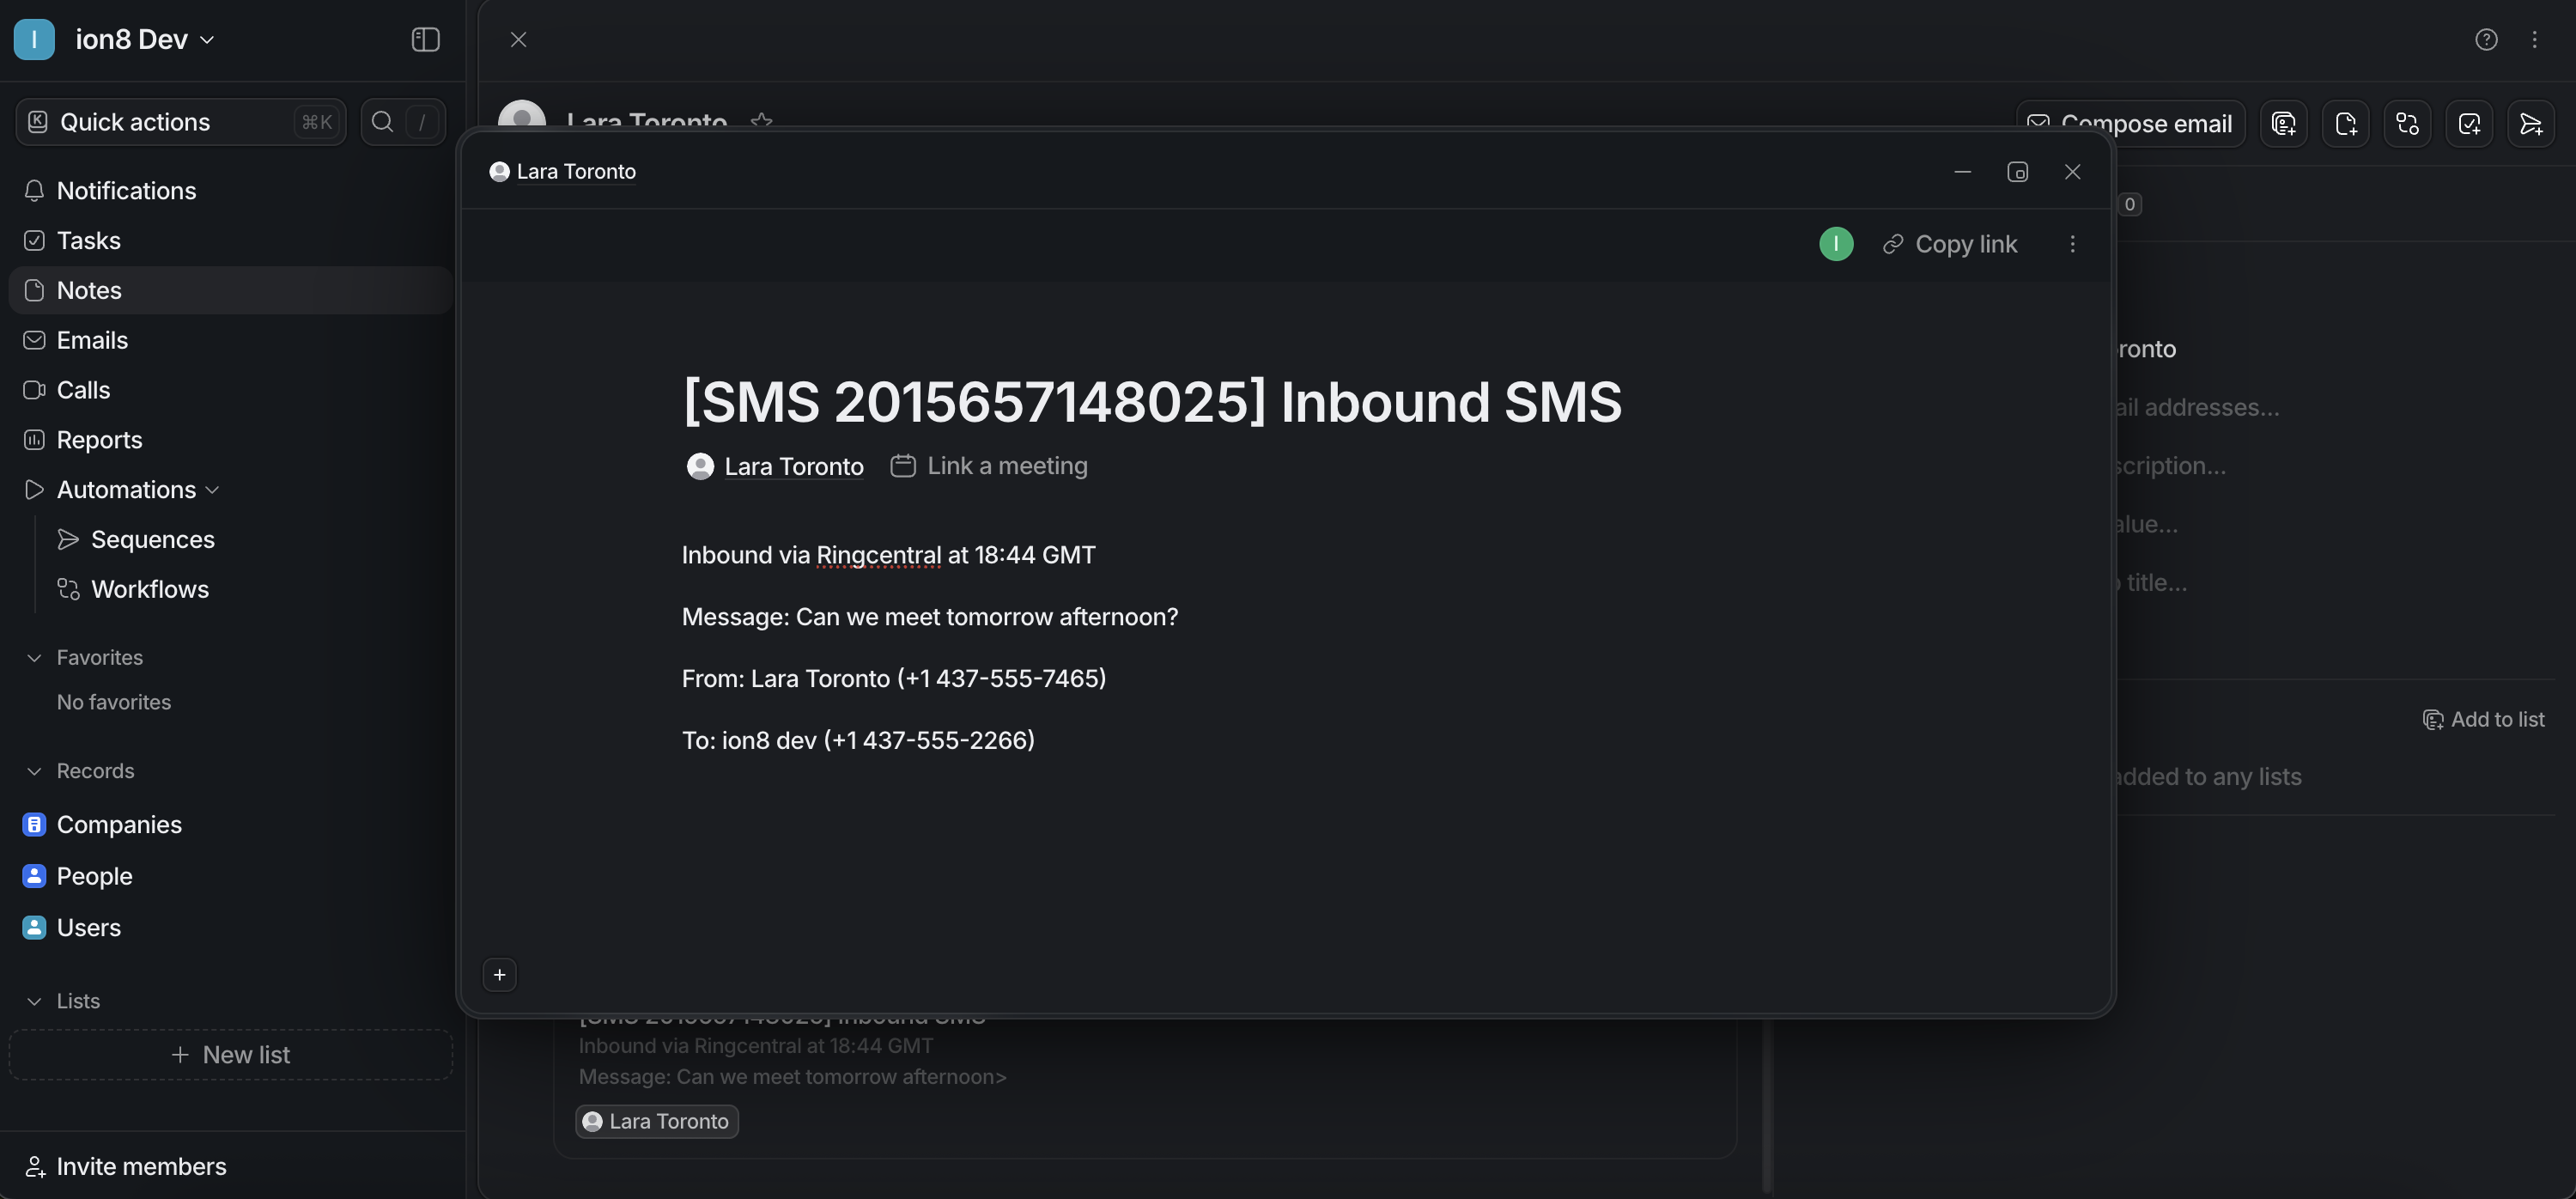Collapse the Favorites section
2576x1199 pixels.
click(34, 657)
